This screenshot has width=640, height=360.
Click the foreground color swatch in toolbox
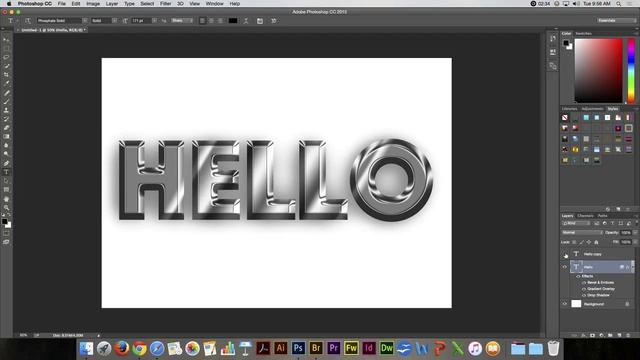4,222
